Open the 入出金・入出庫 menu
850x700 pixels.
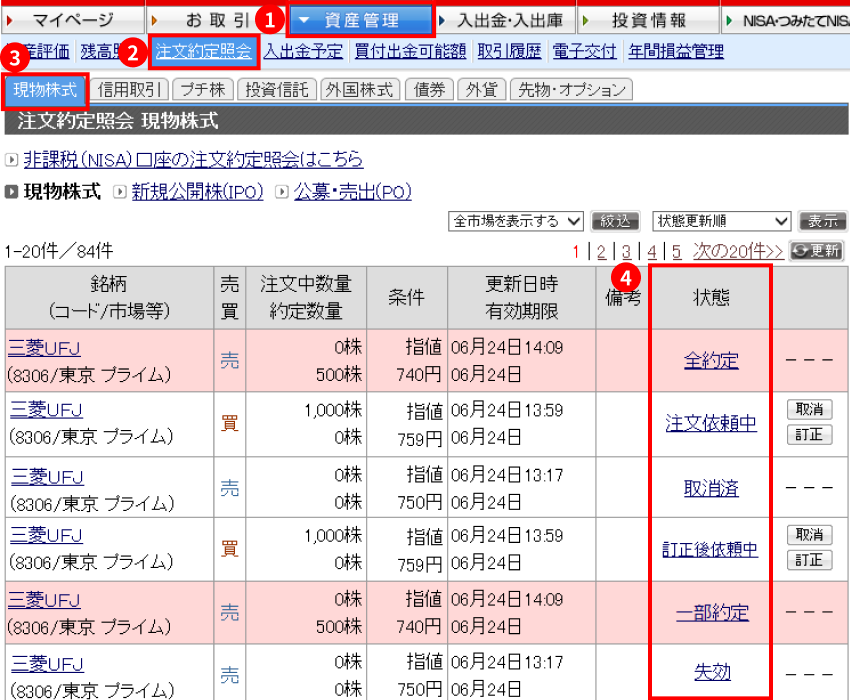[x=509, y=20]
